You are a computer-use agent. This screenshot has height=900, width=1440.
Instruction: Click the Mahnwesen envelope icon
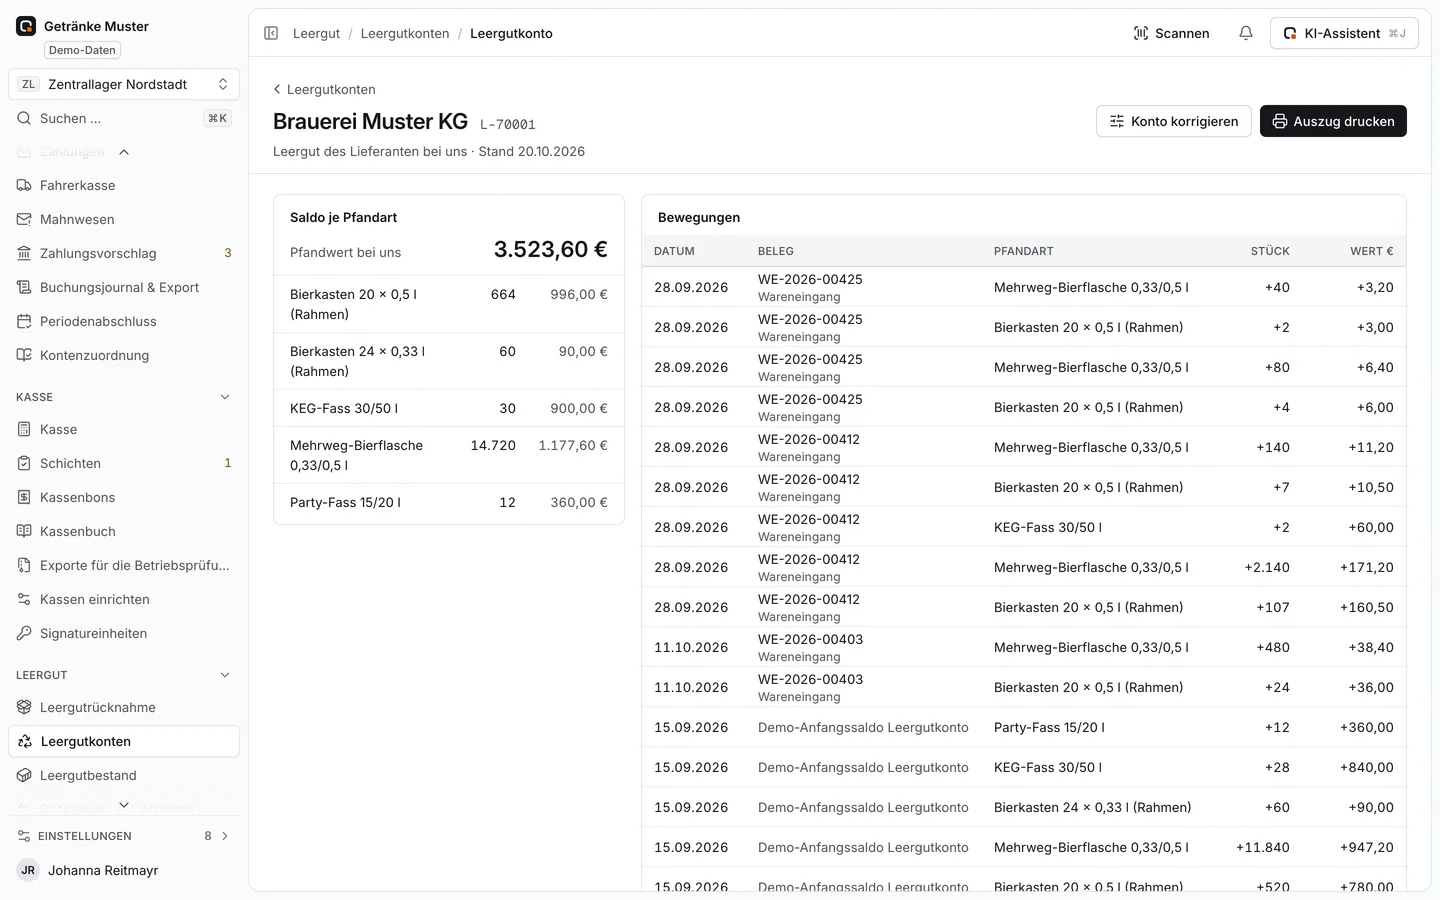pyautogui.click(x=24, y=219)
